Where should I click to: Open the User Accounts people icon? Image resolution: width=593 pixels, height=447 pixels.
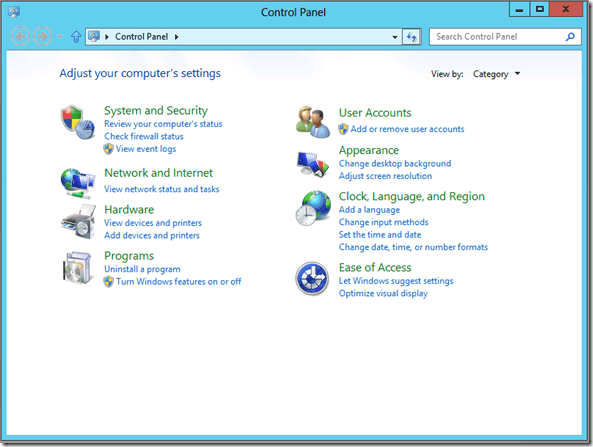313,122
